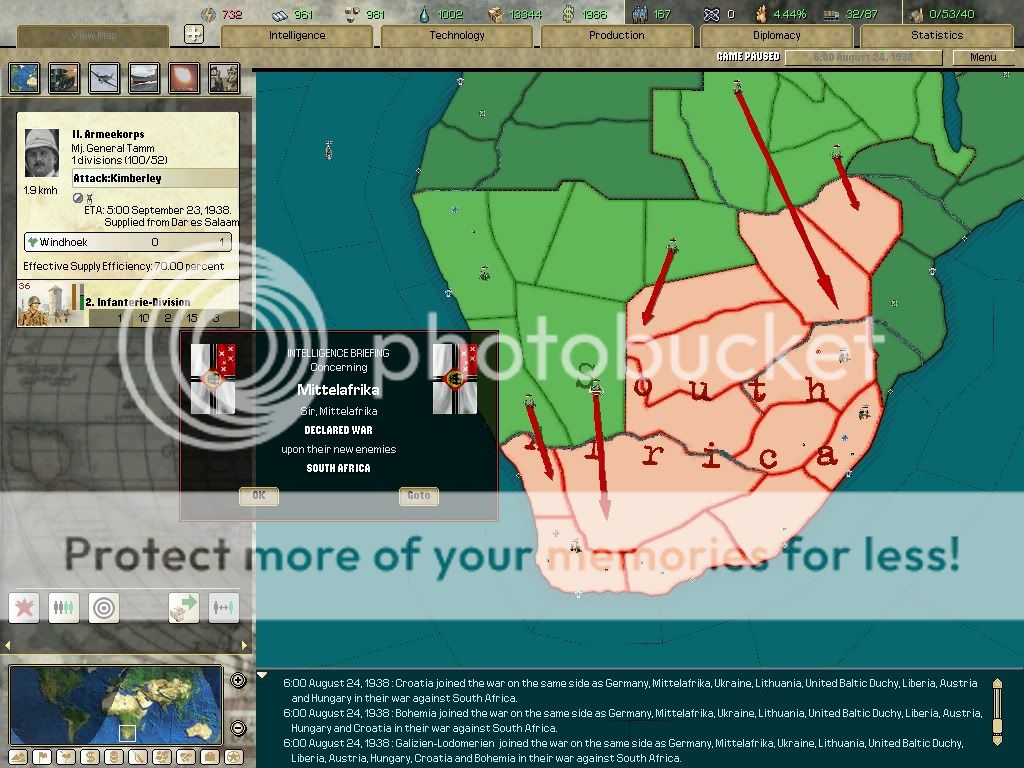Screen dimensions: 1024x768
Task: Open the Technology tab
Action: point(456,35)
